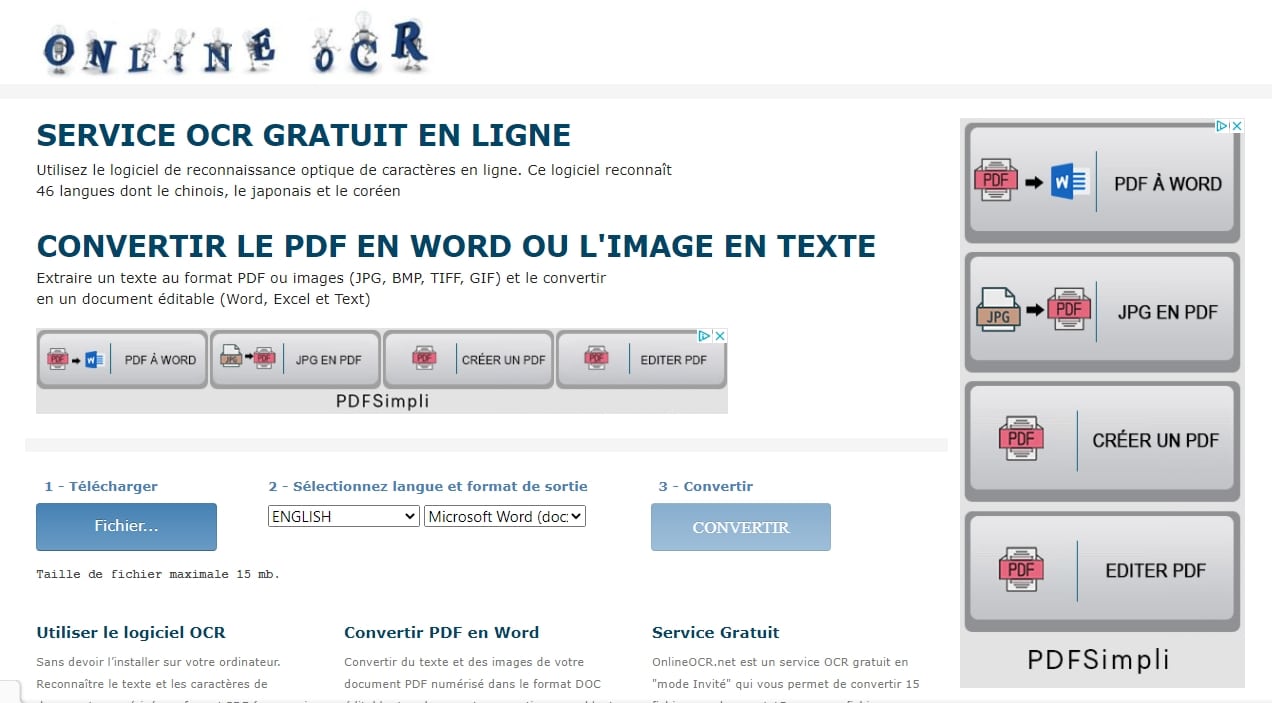Click the Fichier... upload button
Image resolution: width=1272 pixels, height=703 pixels.
point(126,526)
